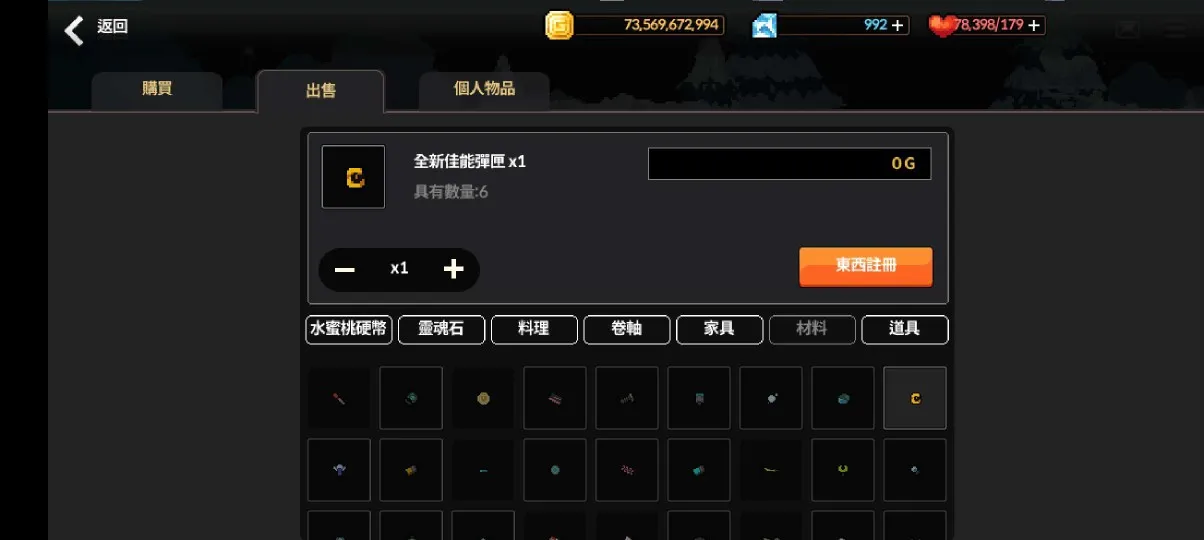Decrease quantity with the minus button
This screenshot has width=1204, height=540.
pyautogui.click(x=345, y=269)
